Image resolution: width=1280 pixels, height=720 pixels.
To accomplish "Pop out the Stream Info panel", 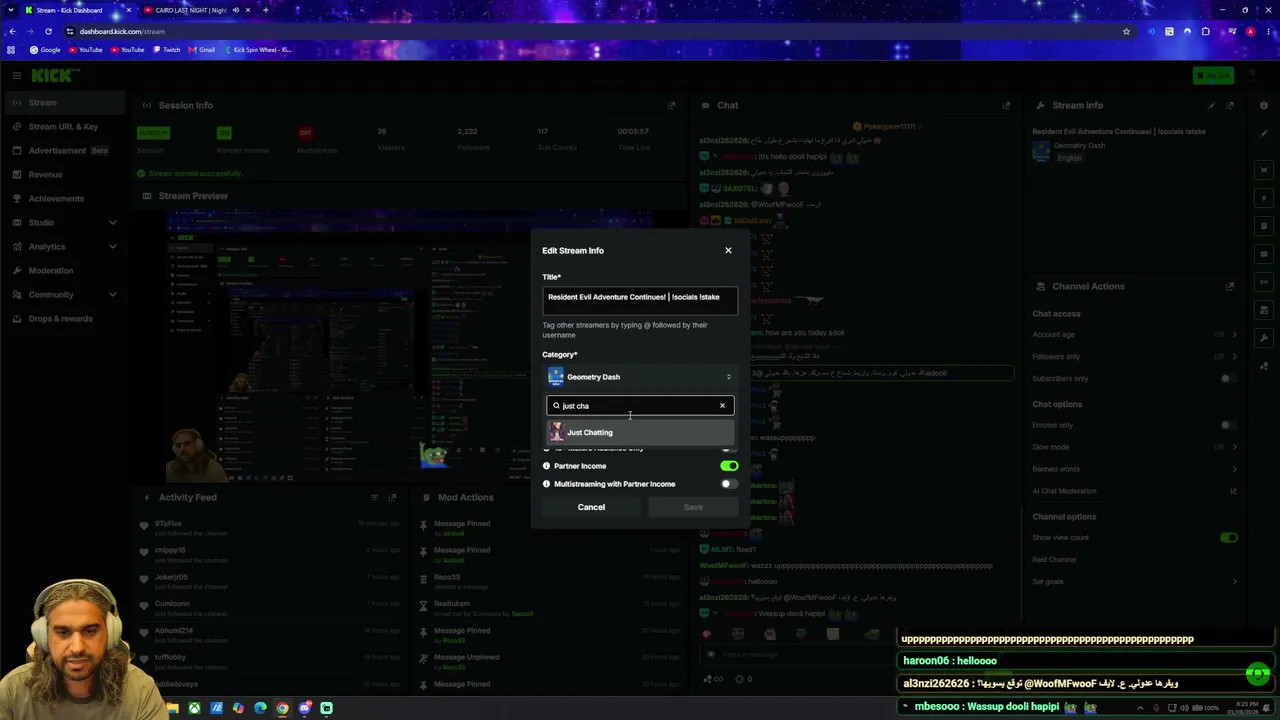I will (x=1230, y=105).
